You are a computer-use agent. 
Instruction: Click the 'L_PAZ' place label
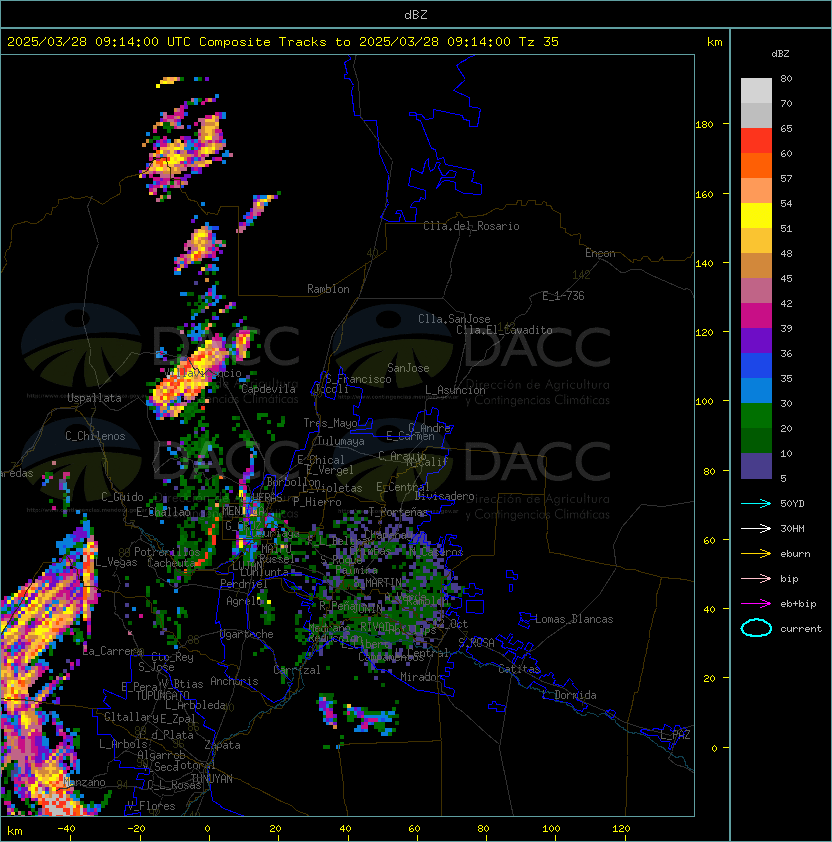[x=675, y=735]
